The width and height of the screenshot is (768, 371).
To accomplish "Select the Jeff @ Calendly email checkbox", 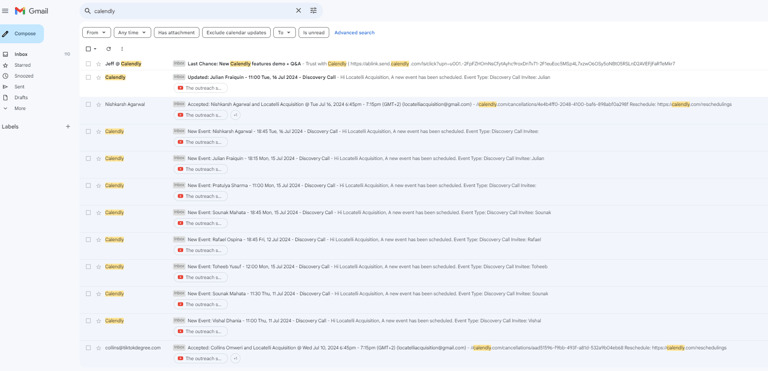I will [88, 64].
